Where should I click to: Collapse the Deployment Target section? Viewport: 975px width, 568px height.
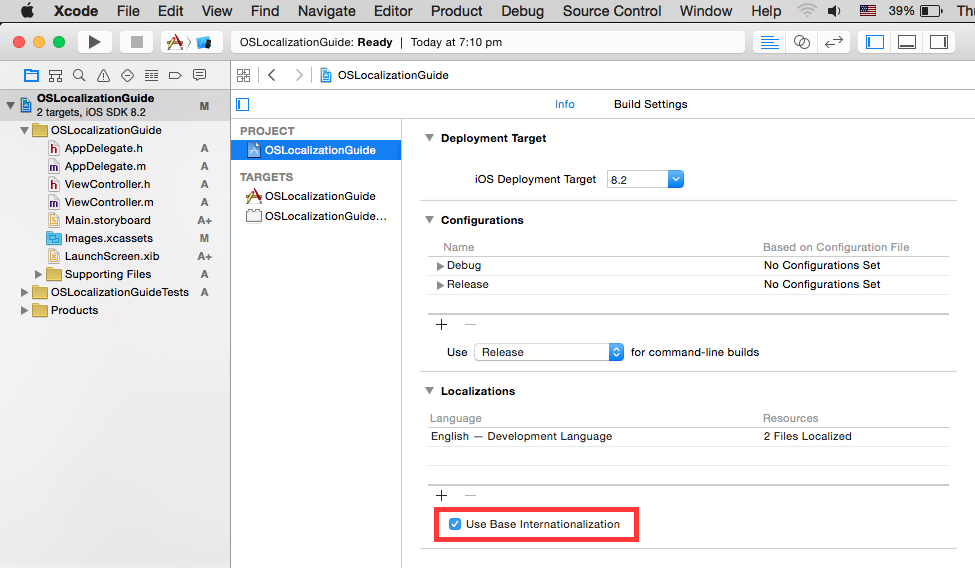429,138
